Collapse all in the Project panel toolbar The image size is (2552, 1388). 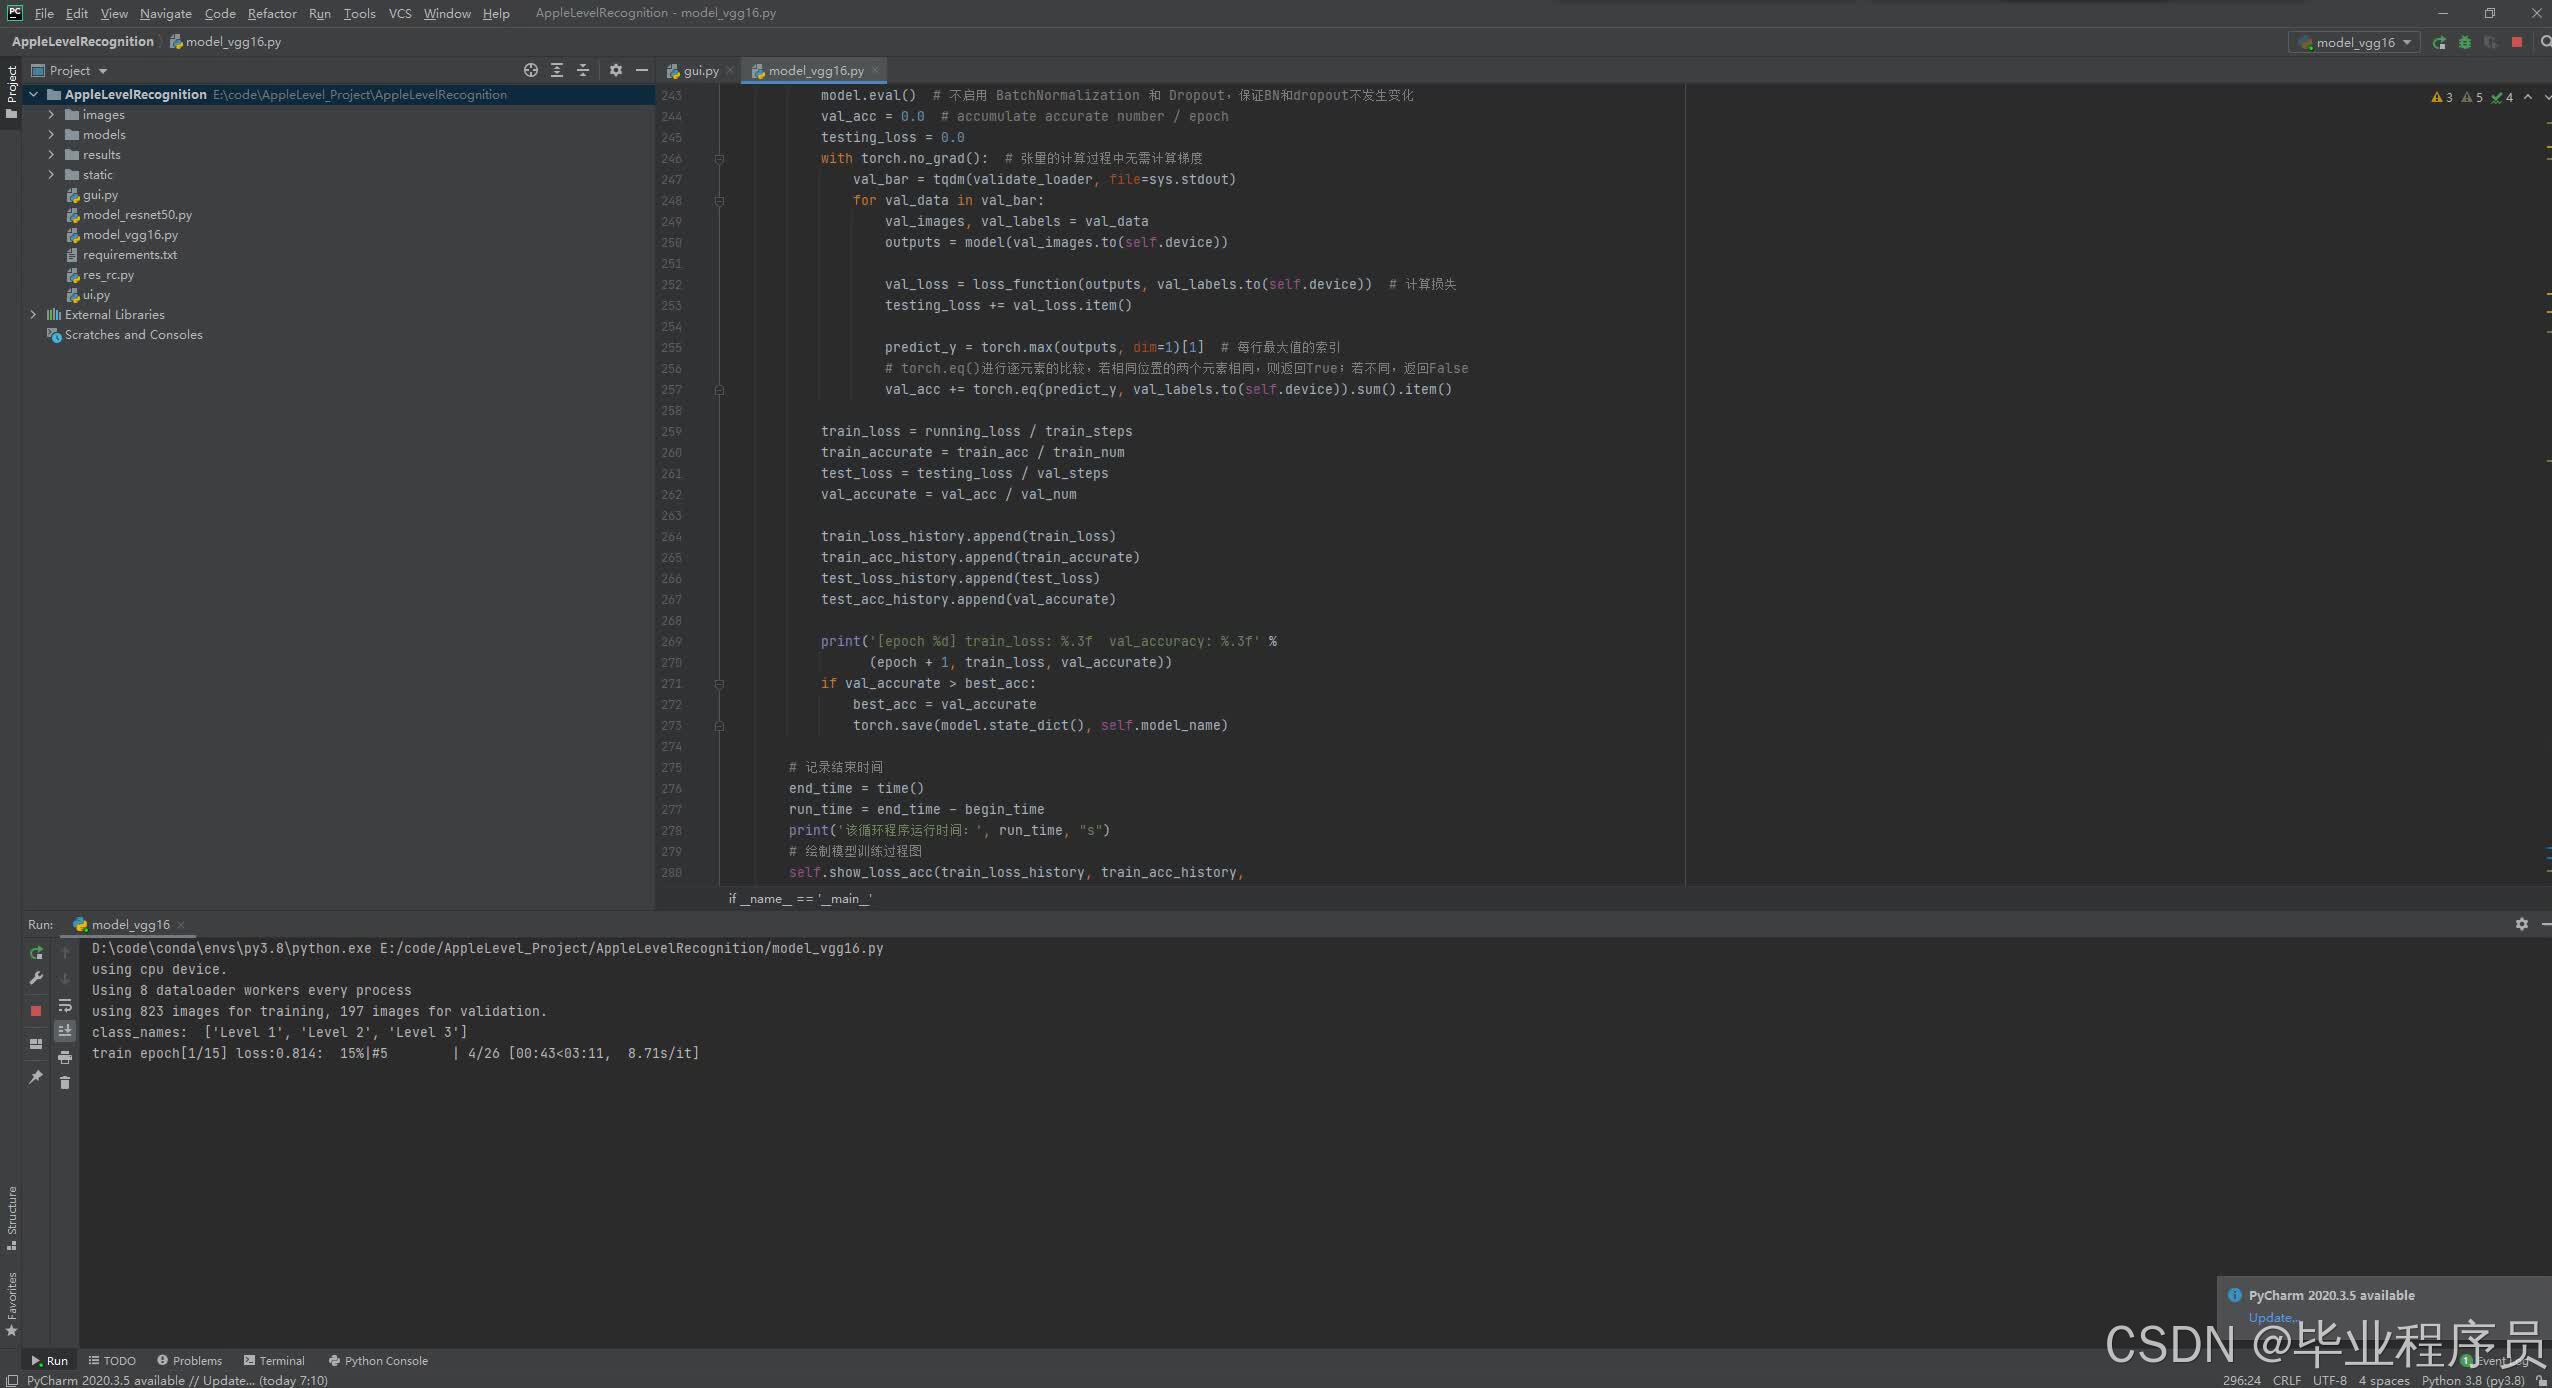[583, 70]
